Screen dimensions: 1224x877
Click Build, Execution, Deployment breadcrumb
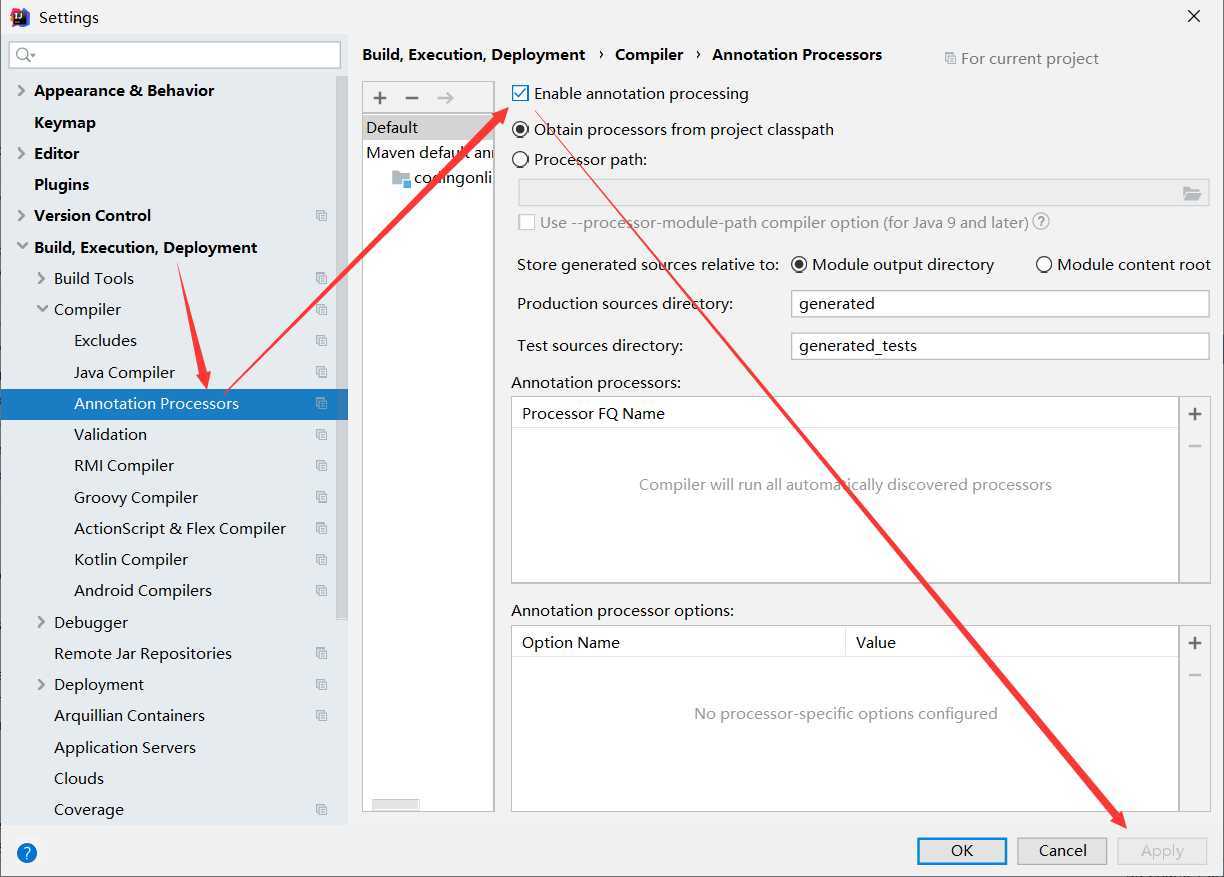coord(474,55)
